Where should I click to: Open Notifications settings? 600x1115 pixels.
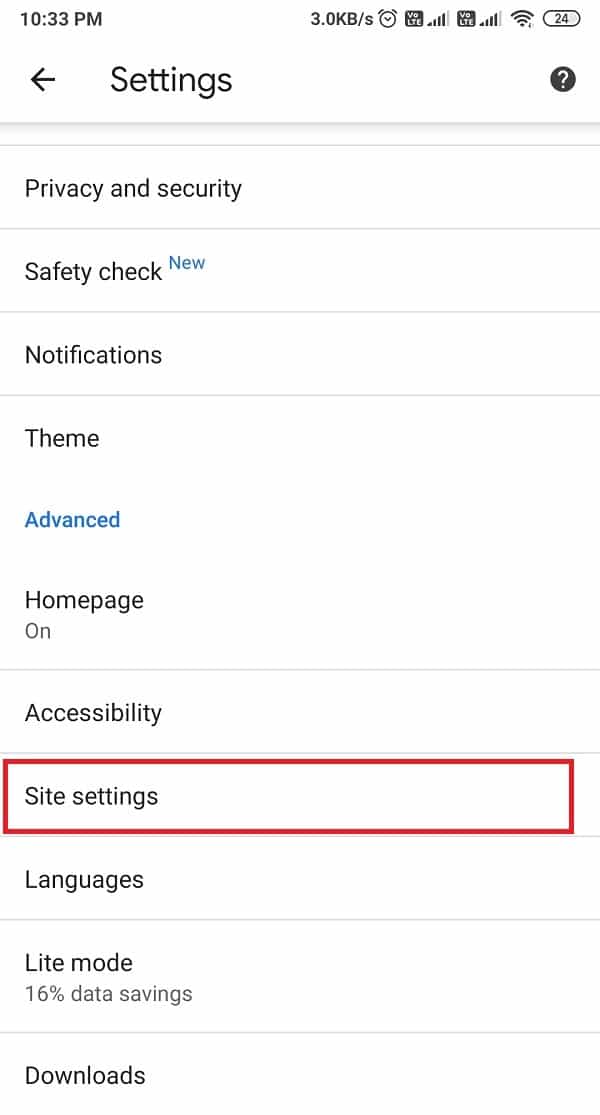click(x=93, y=355)
